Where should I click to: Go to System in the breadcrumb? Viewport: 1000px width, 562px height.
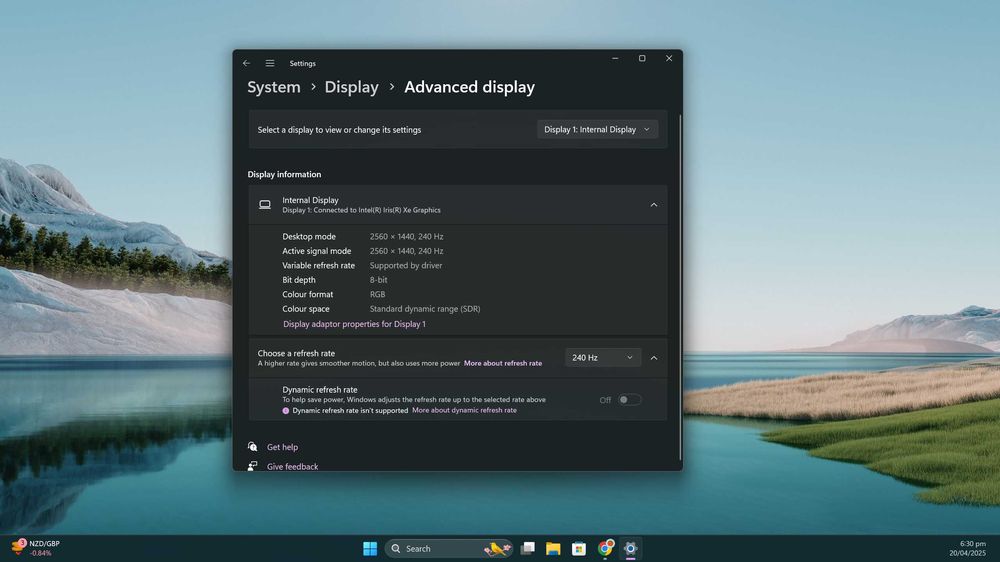pos(274,87)
